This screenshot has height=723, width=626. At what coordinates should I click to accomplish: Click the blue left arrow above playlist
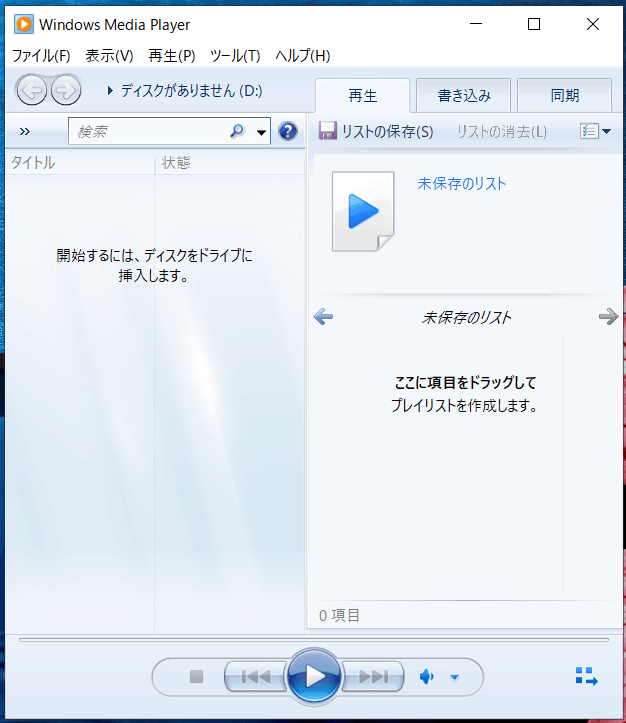(x=323, y=317)
